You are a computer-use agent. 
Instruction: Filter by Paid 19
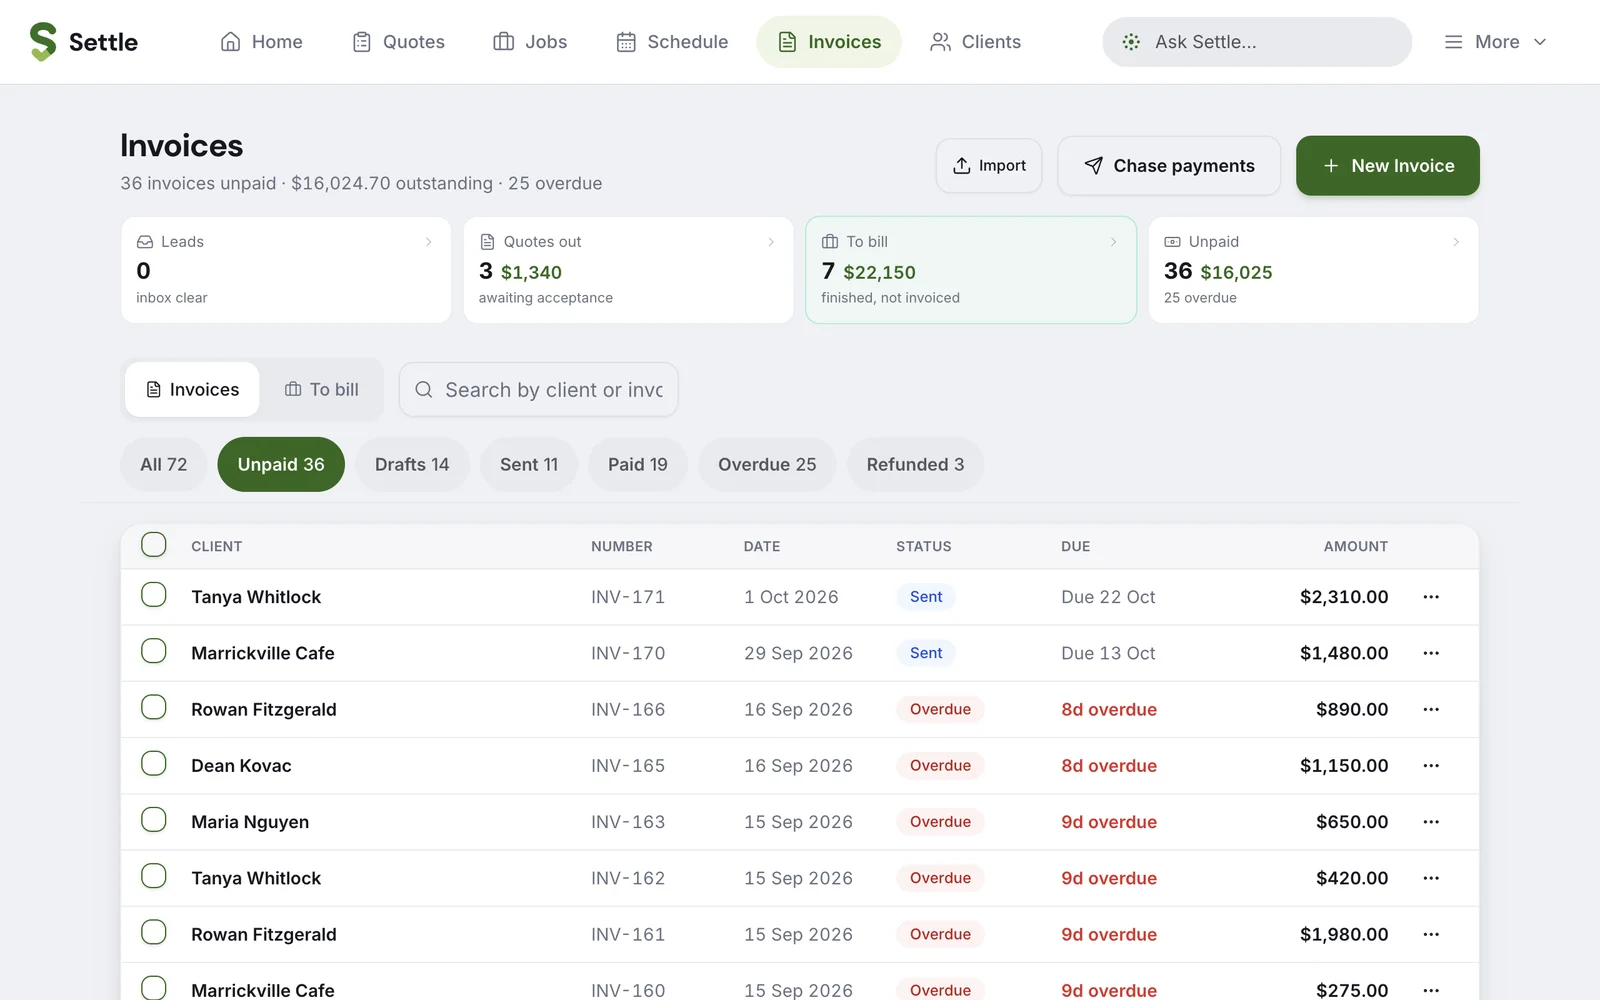click(x=638, y=465)
